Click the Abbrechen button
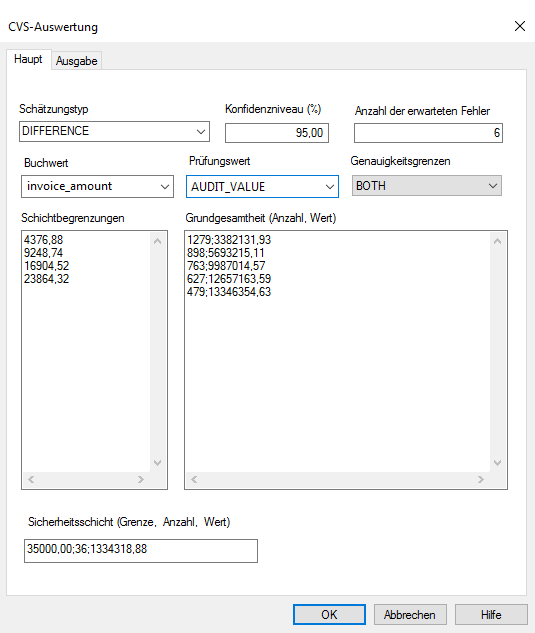 tap(410, 614)
